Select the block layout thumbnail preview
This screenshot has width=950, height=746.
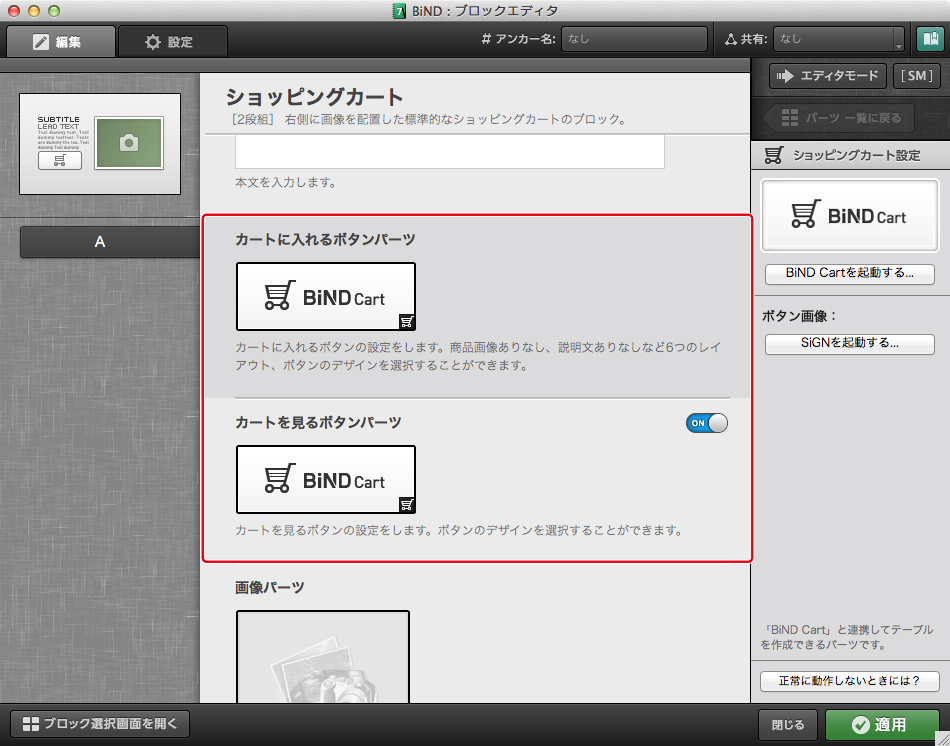click(x=100, y=144)
